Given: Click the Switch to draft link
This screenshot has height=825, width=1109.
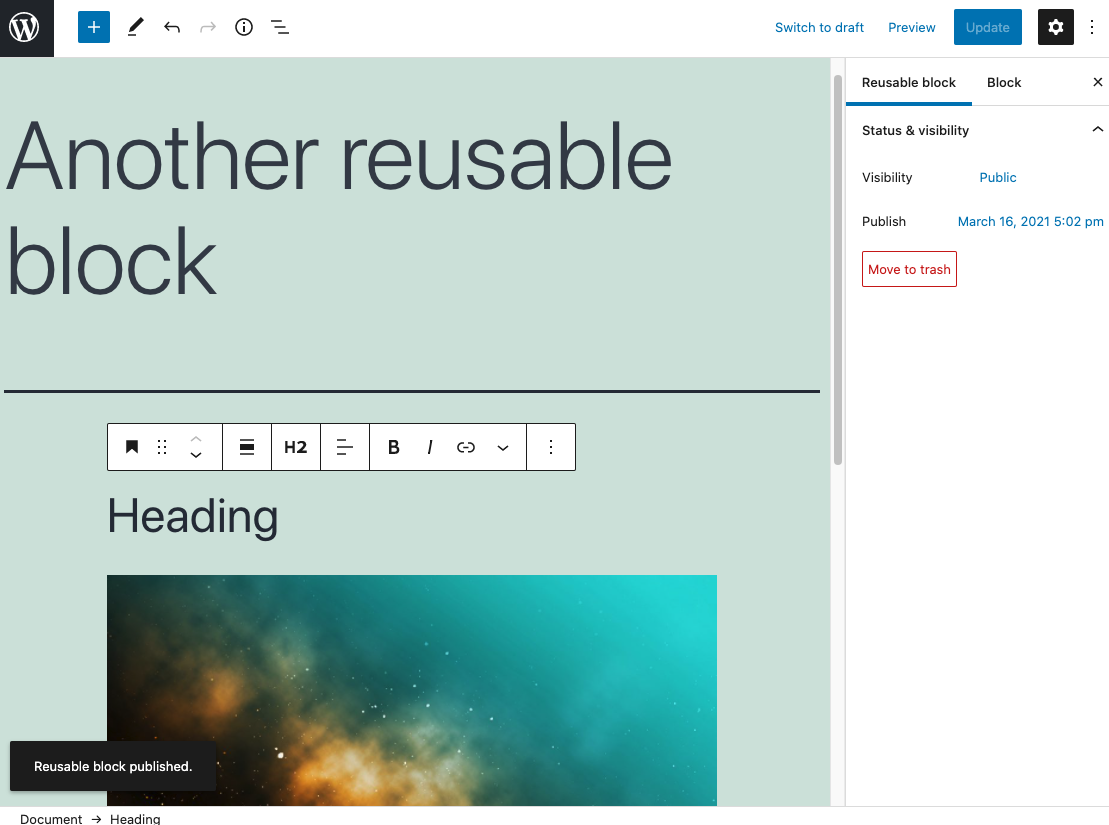Looking at the screenshot, I should [x=819, y=27].
